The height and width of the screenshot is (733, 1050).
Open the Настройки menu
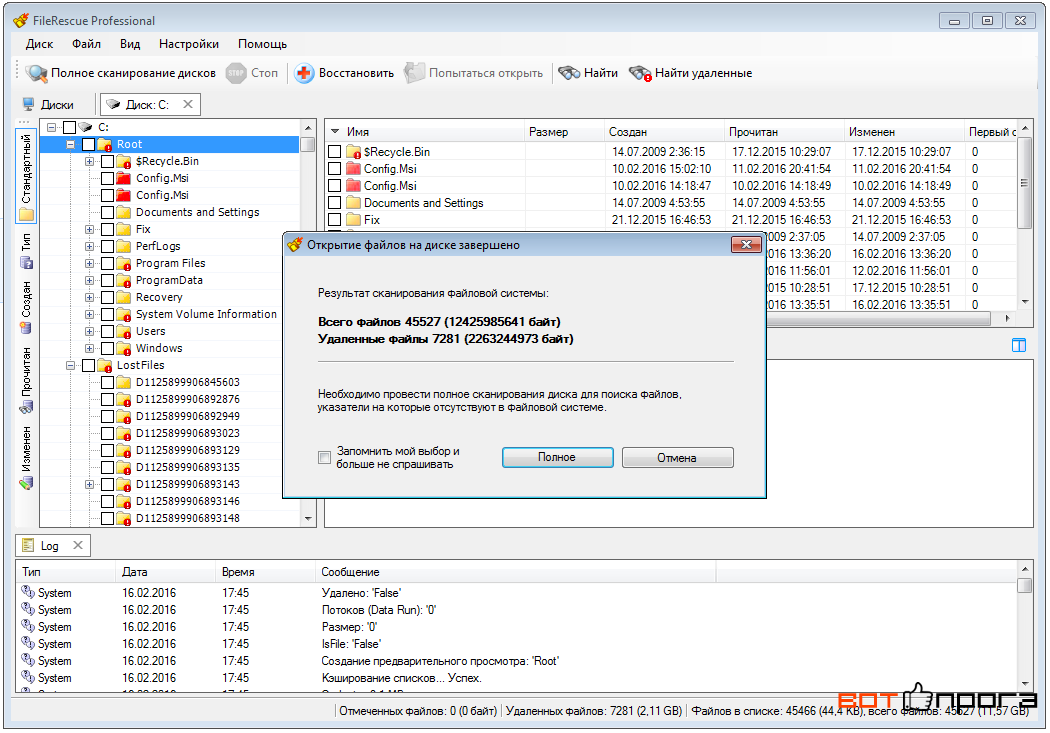[x=189, y=44]
